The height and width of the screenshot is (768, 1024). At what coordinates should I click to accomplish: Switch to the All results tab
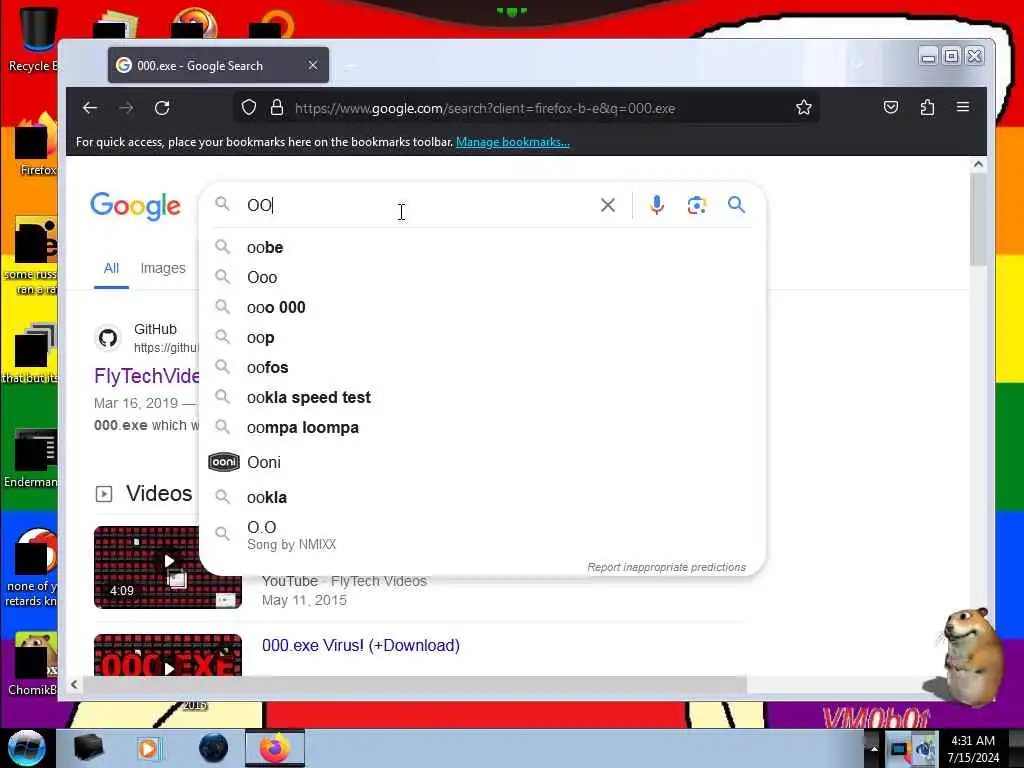click(111, 268)
